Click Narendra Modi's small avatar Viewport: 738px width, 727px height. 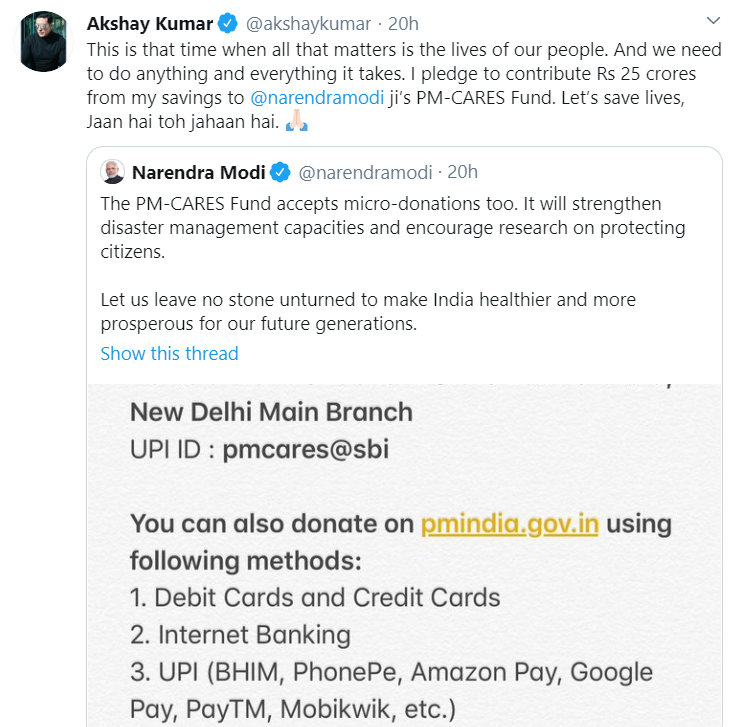113,172
